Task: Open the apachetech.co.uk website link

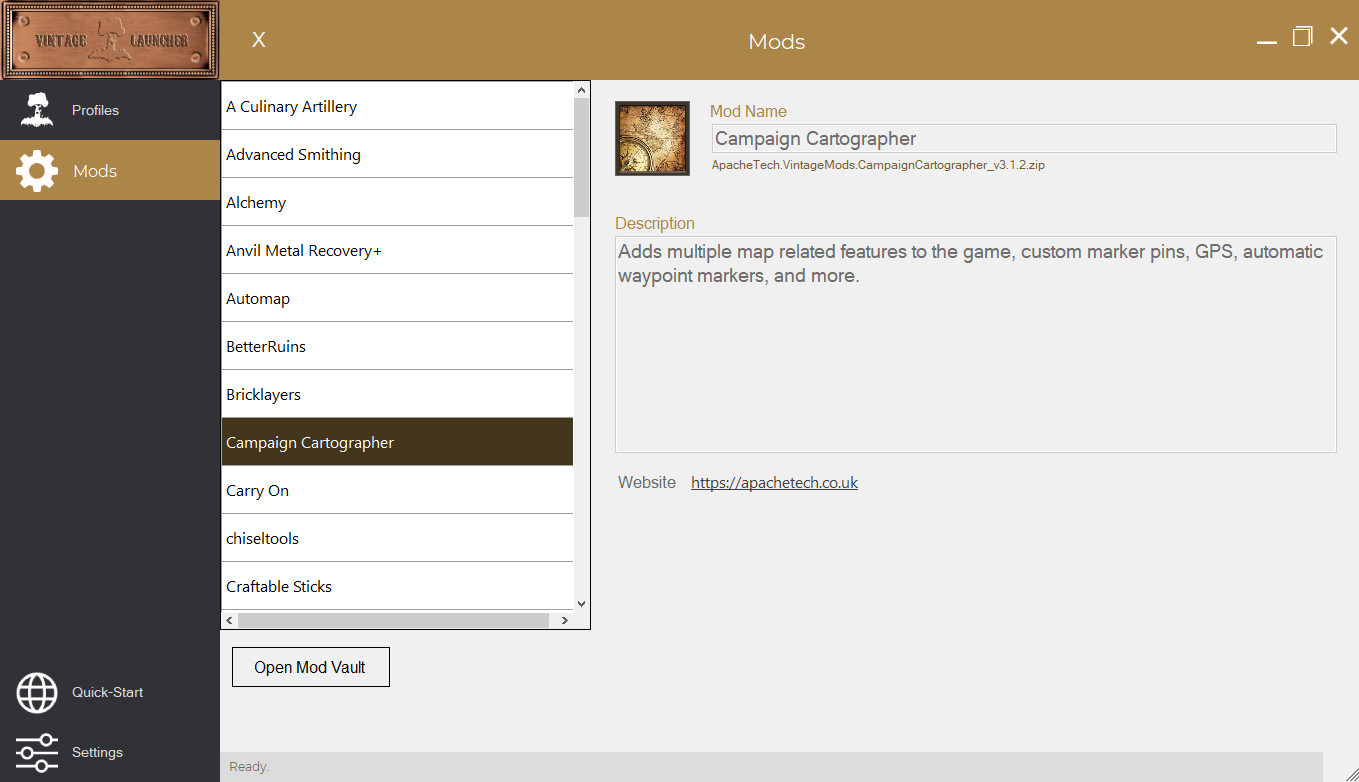Action: (774, 483)
